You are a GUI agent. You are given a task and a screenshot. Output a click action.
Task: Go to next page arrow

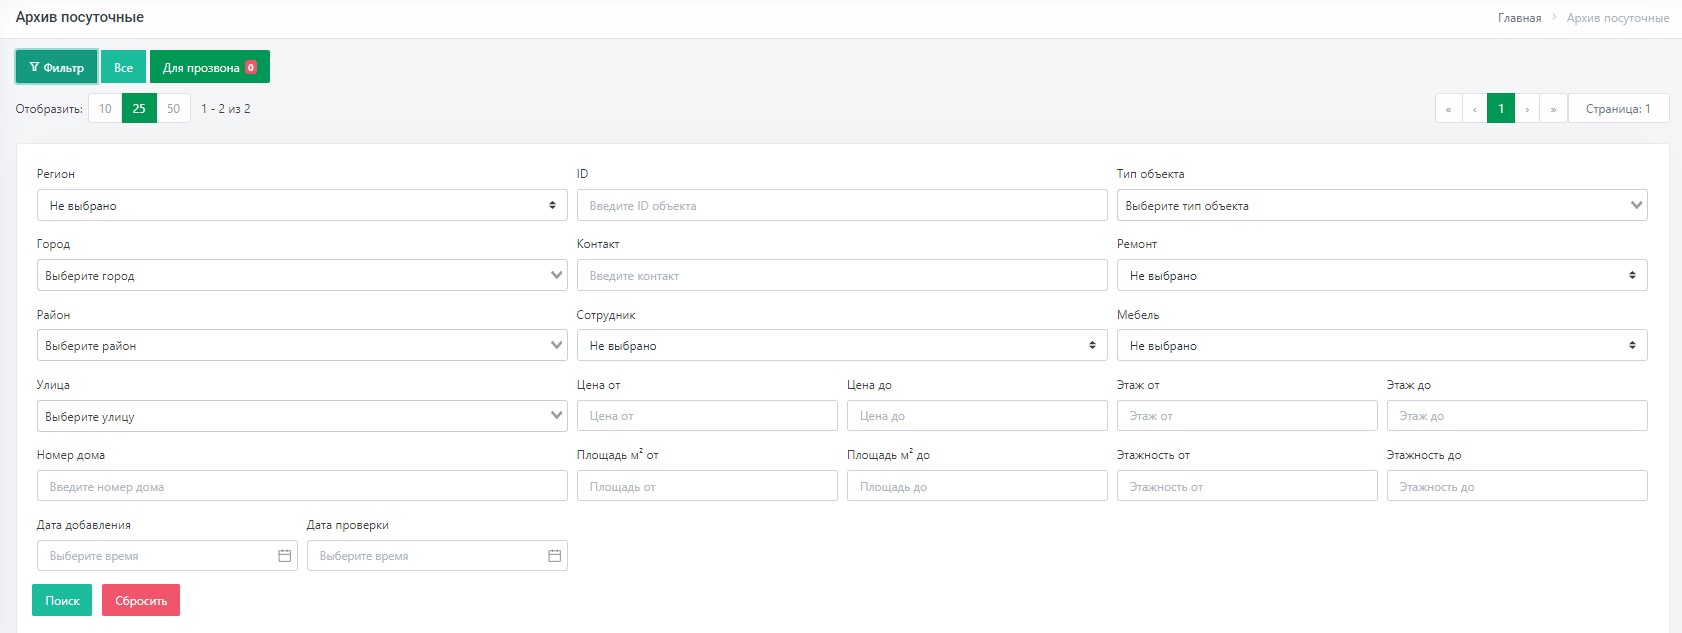click(1527, 108)
